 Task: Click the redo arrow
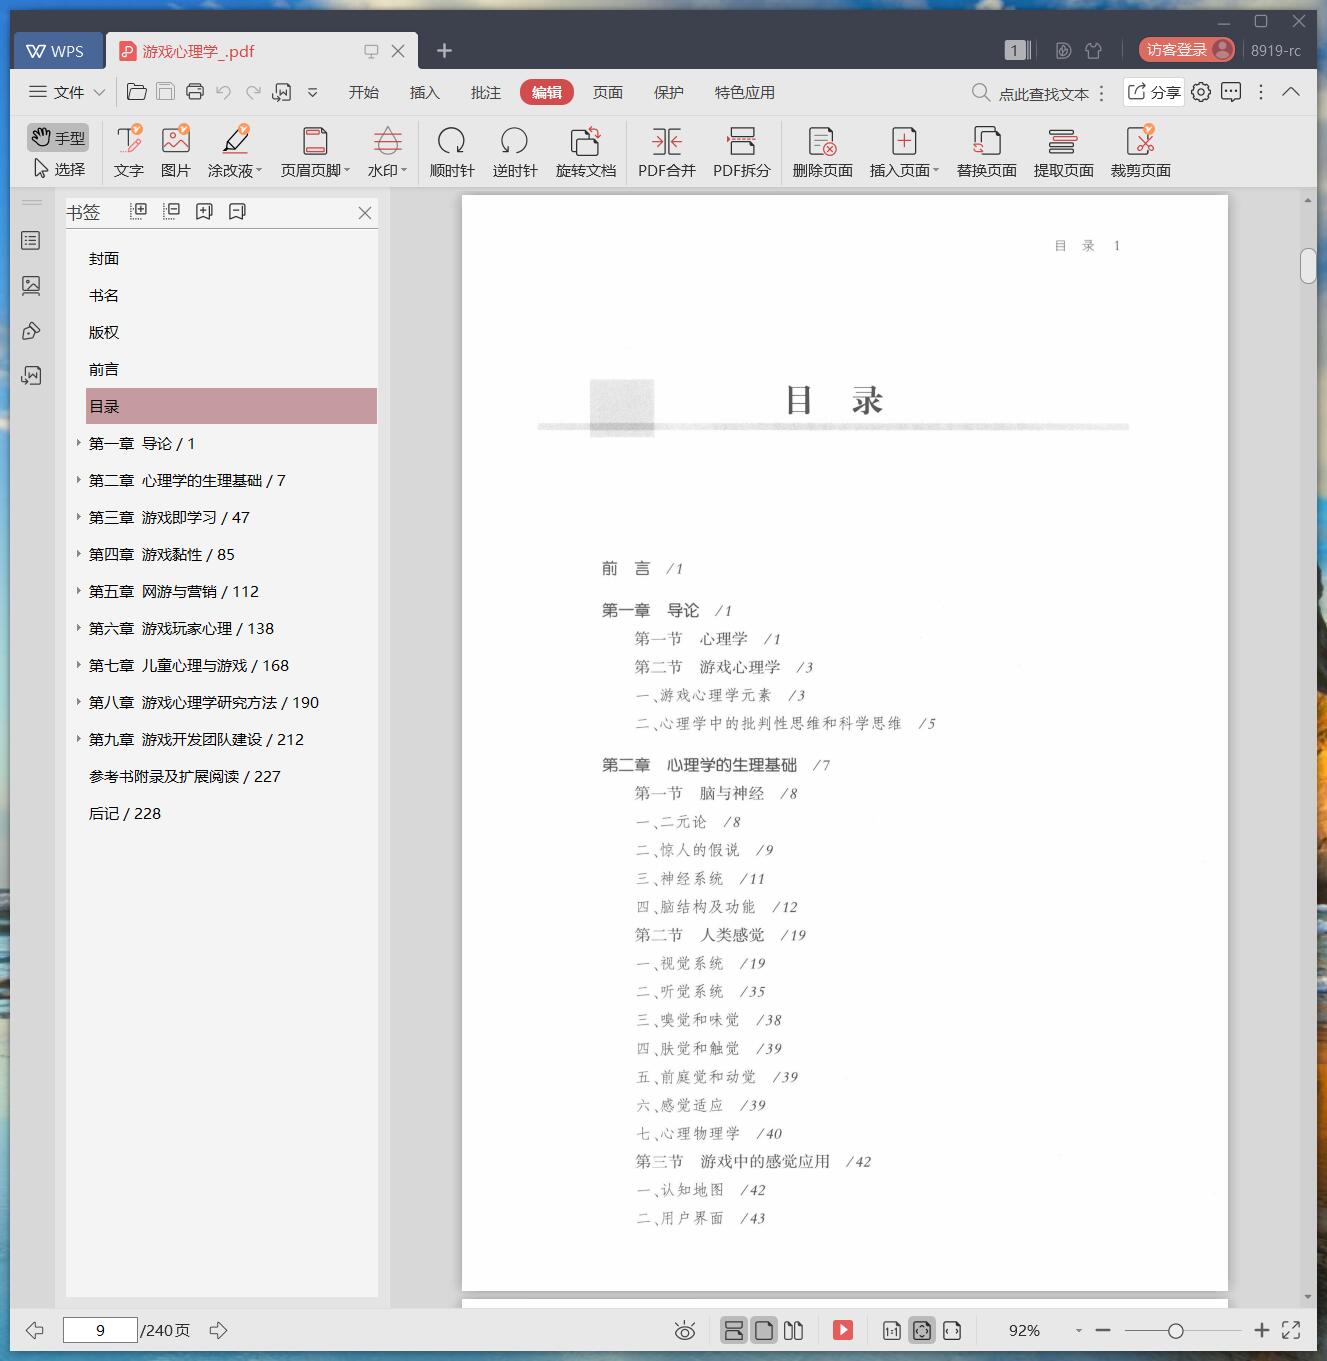coord(253,92)
